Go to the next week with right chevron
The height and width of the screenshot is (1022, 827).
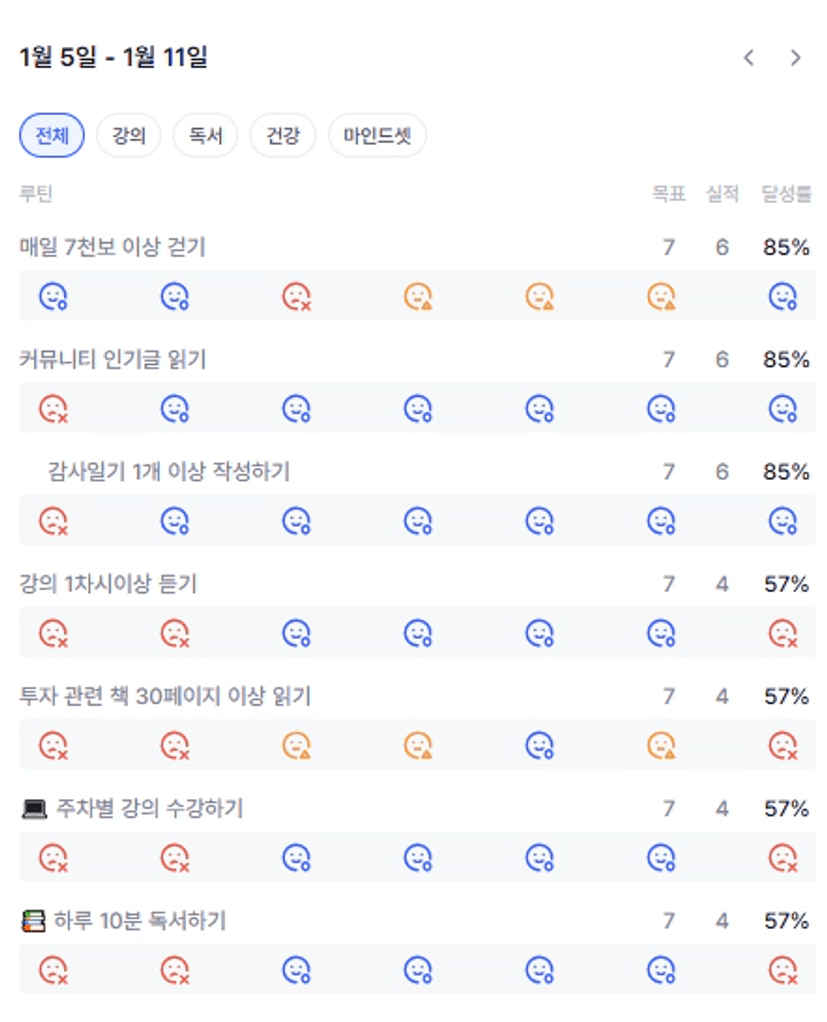[795, 58]
